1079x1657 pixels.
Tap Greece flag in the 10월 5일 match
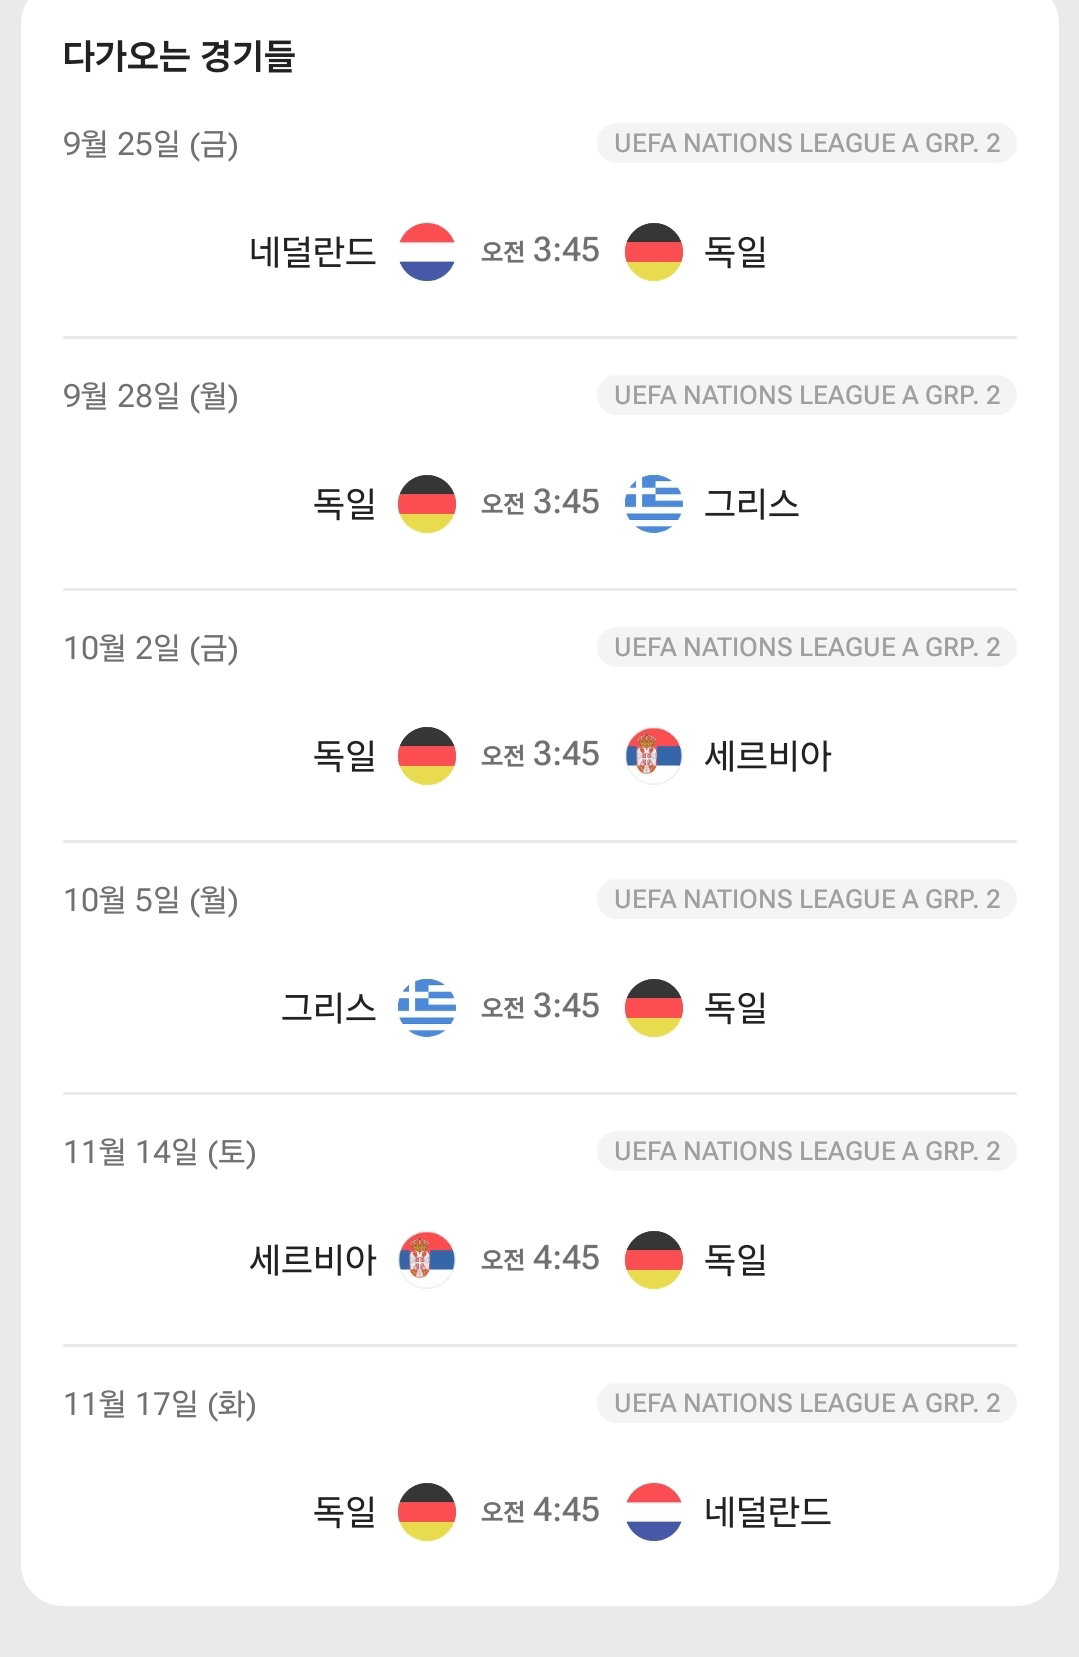click(x=427, y=1008)
